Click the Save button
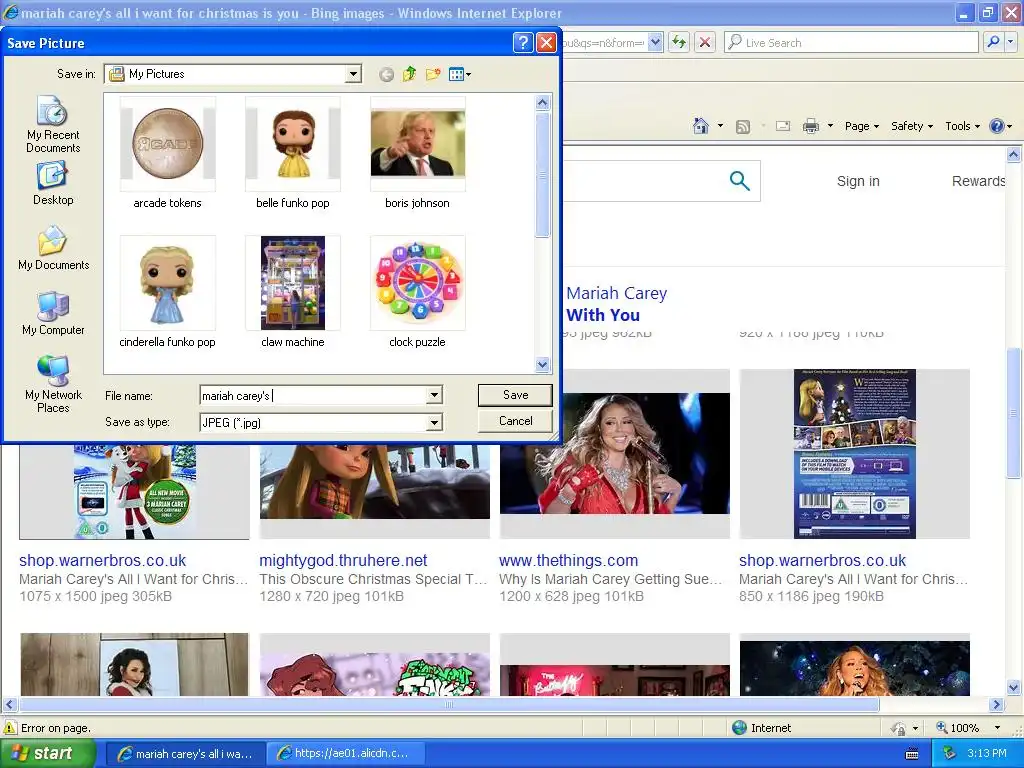The width and height of the screenshot is (1024, 768). (515, 394)
